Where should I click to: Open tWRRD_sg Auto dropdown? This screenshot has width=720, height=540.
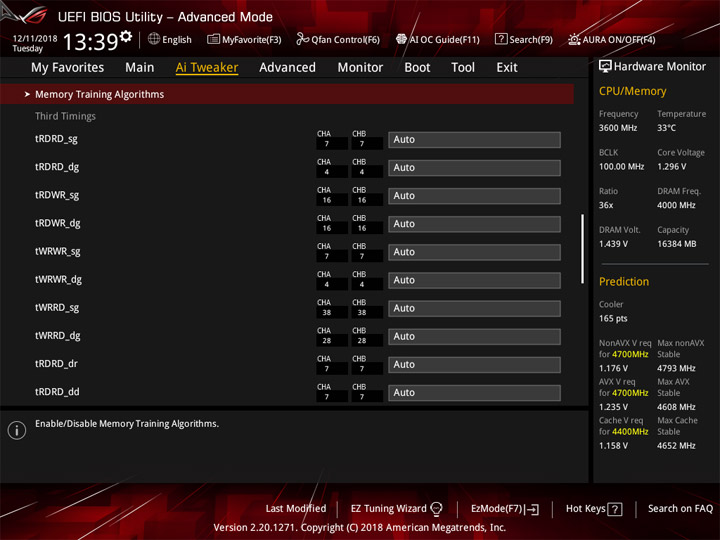tap(474, 308)
